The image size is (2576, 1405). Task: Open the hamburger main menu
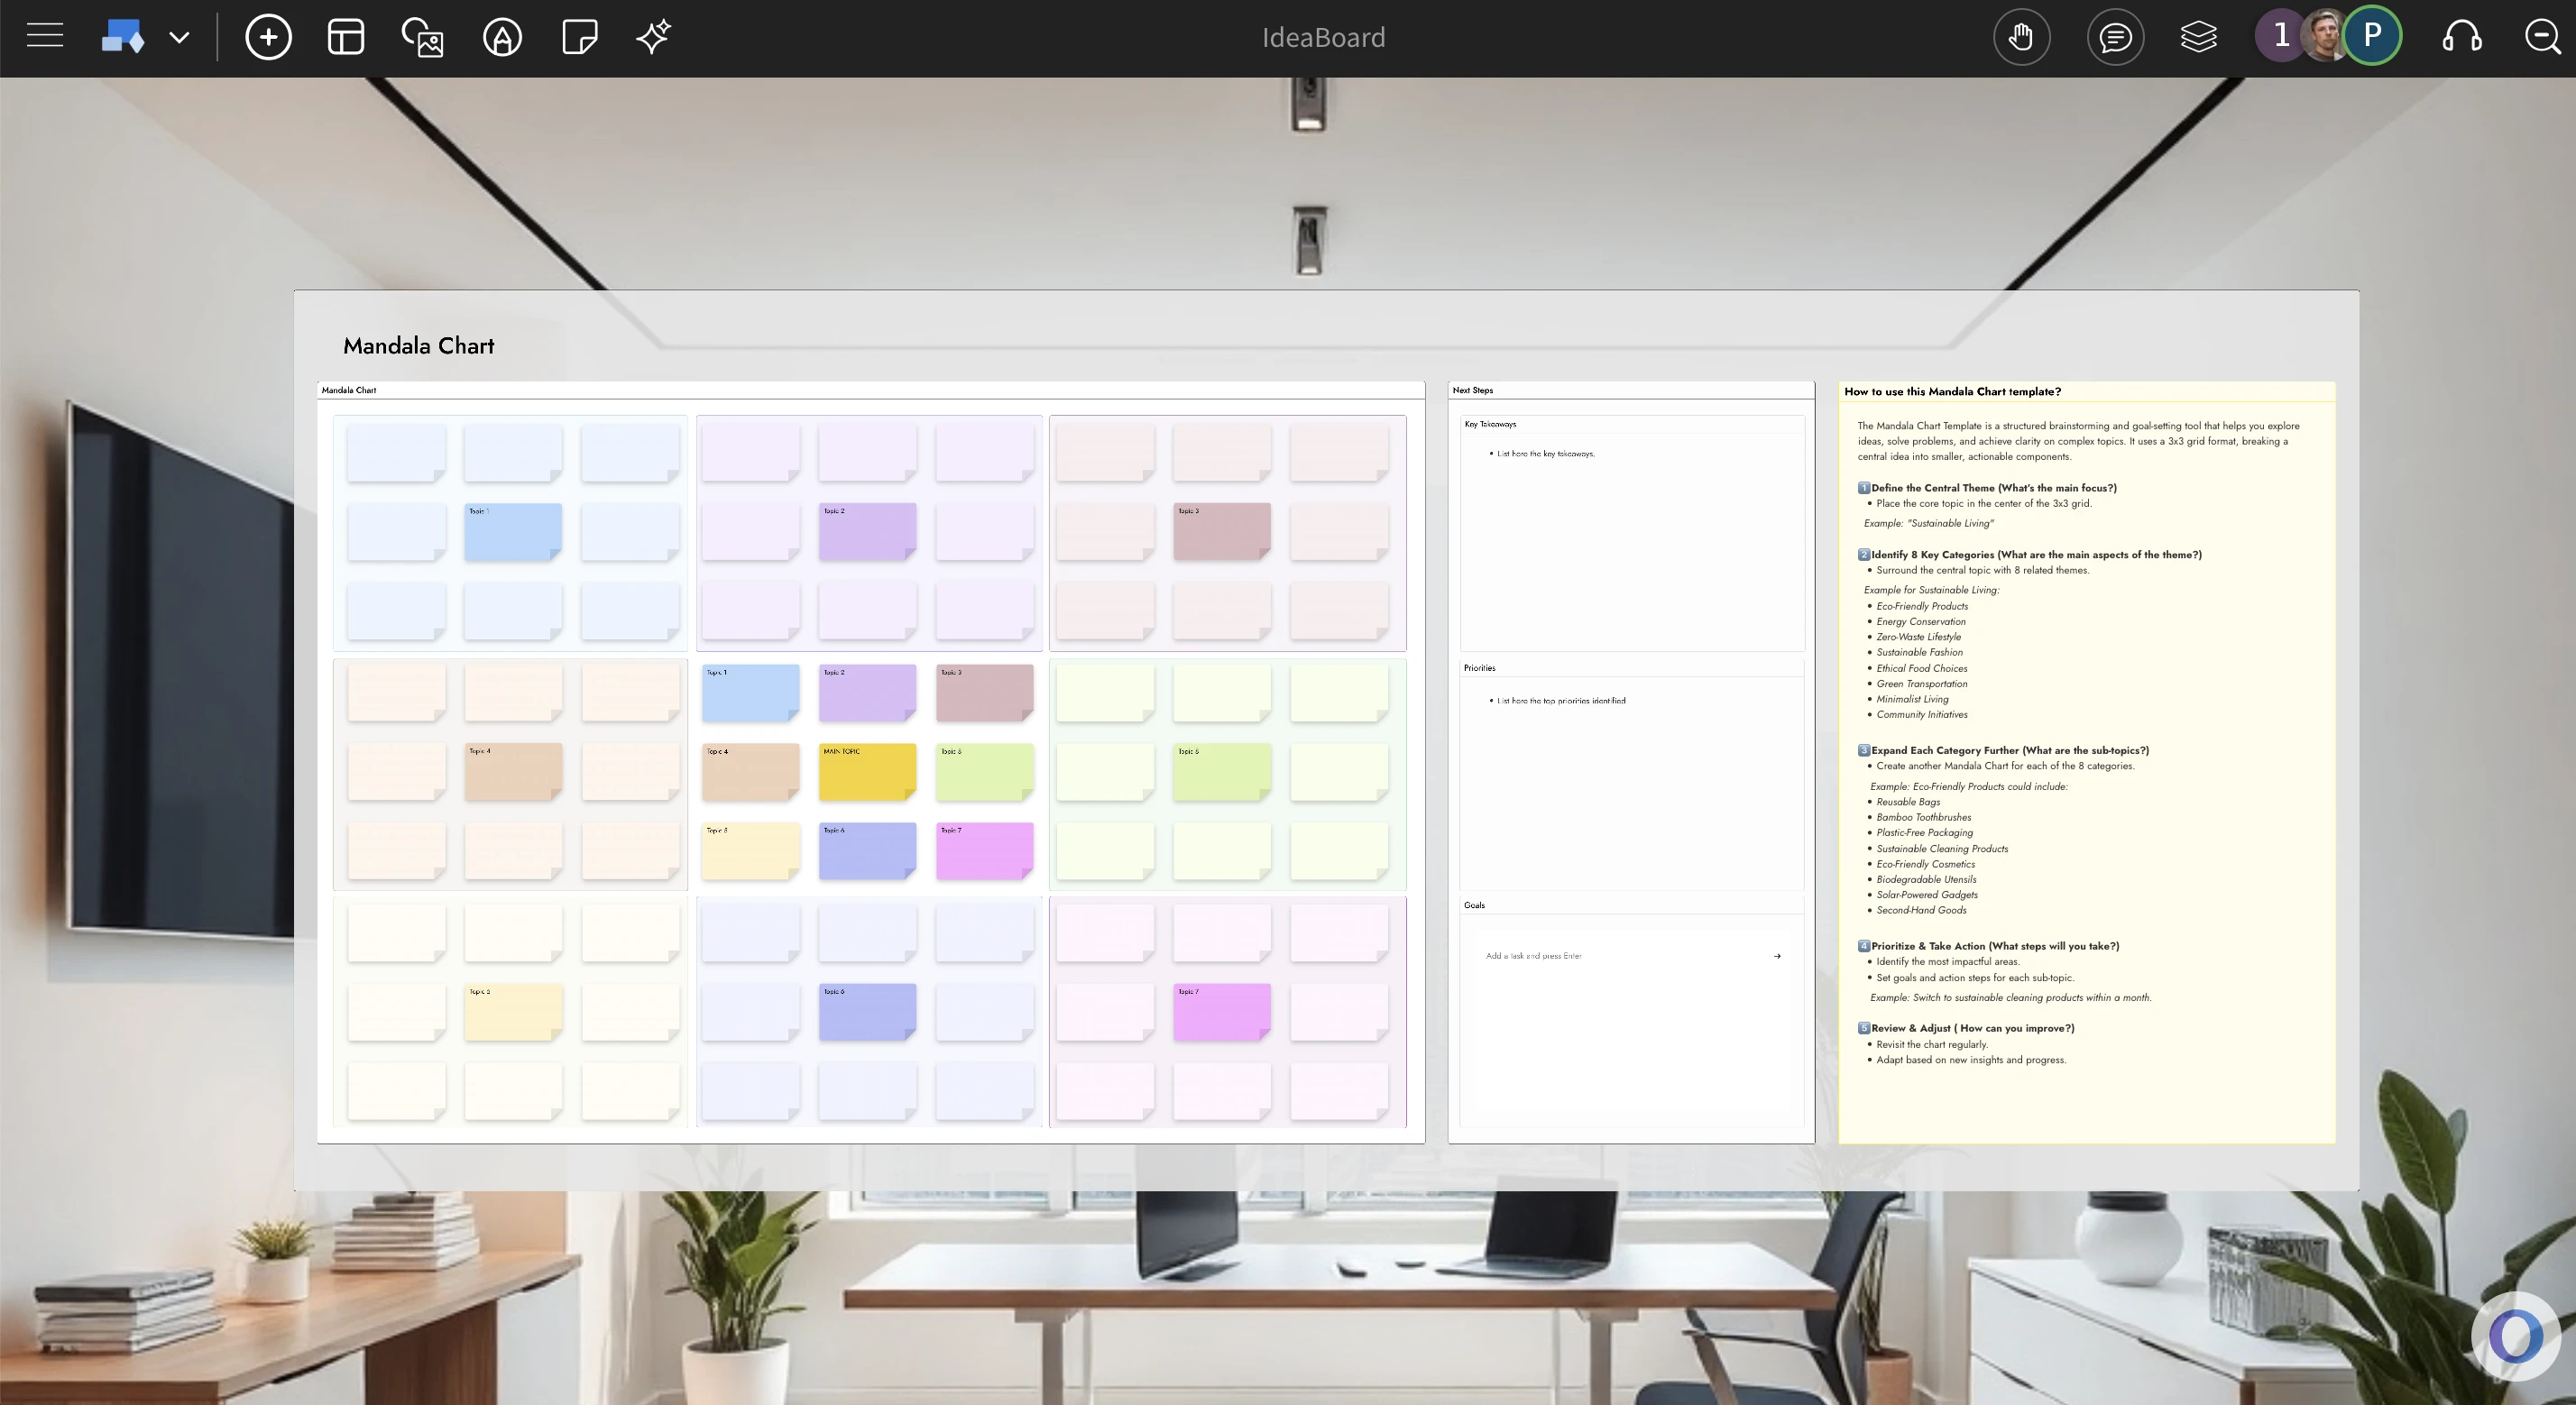[45, 37]
